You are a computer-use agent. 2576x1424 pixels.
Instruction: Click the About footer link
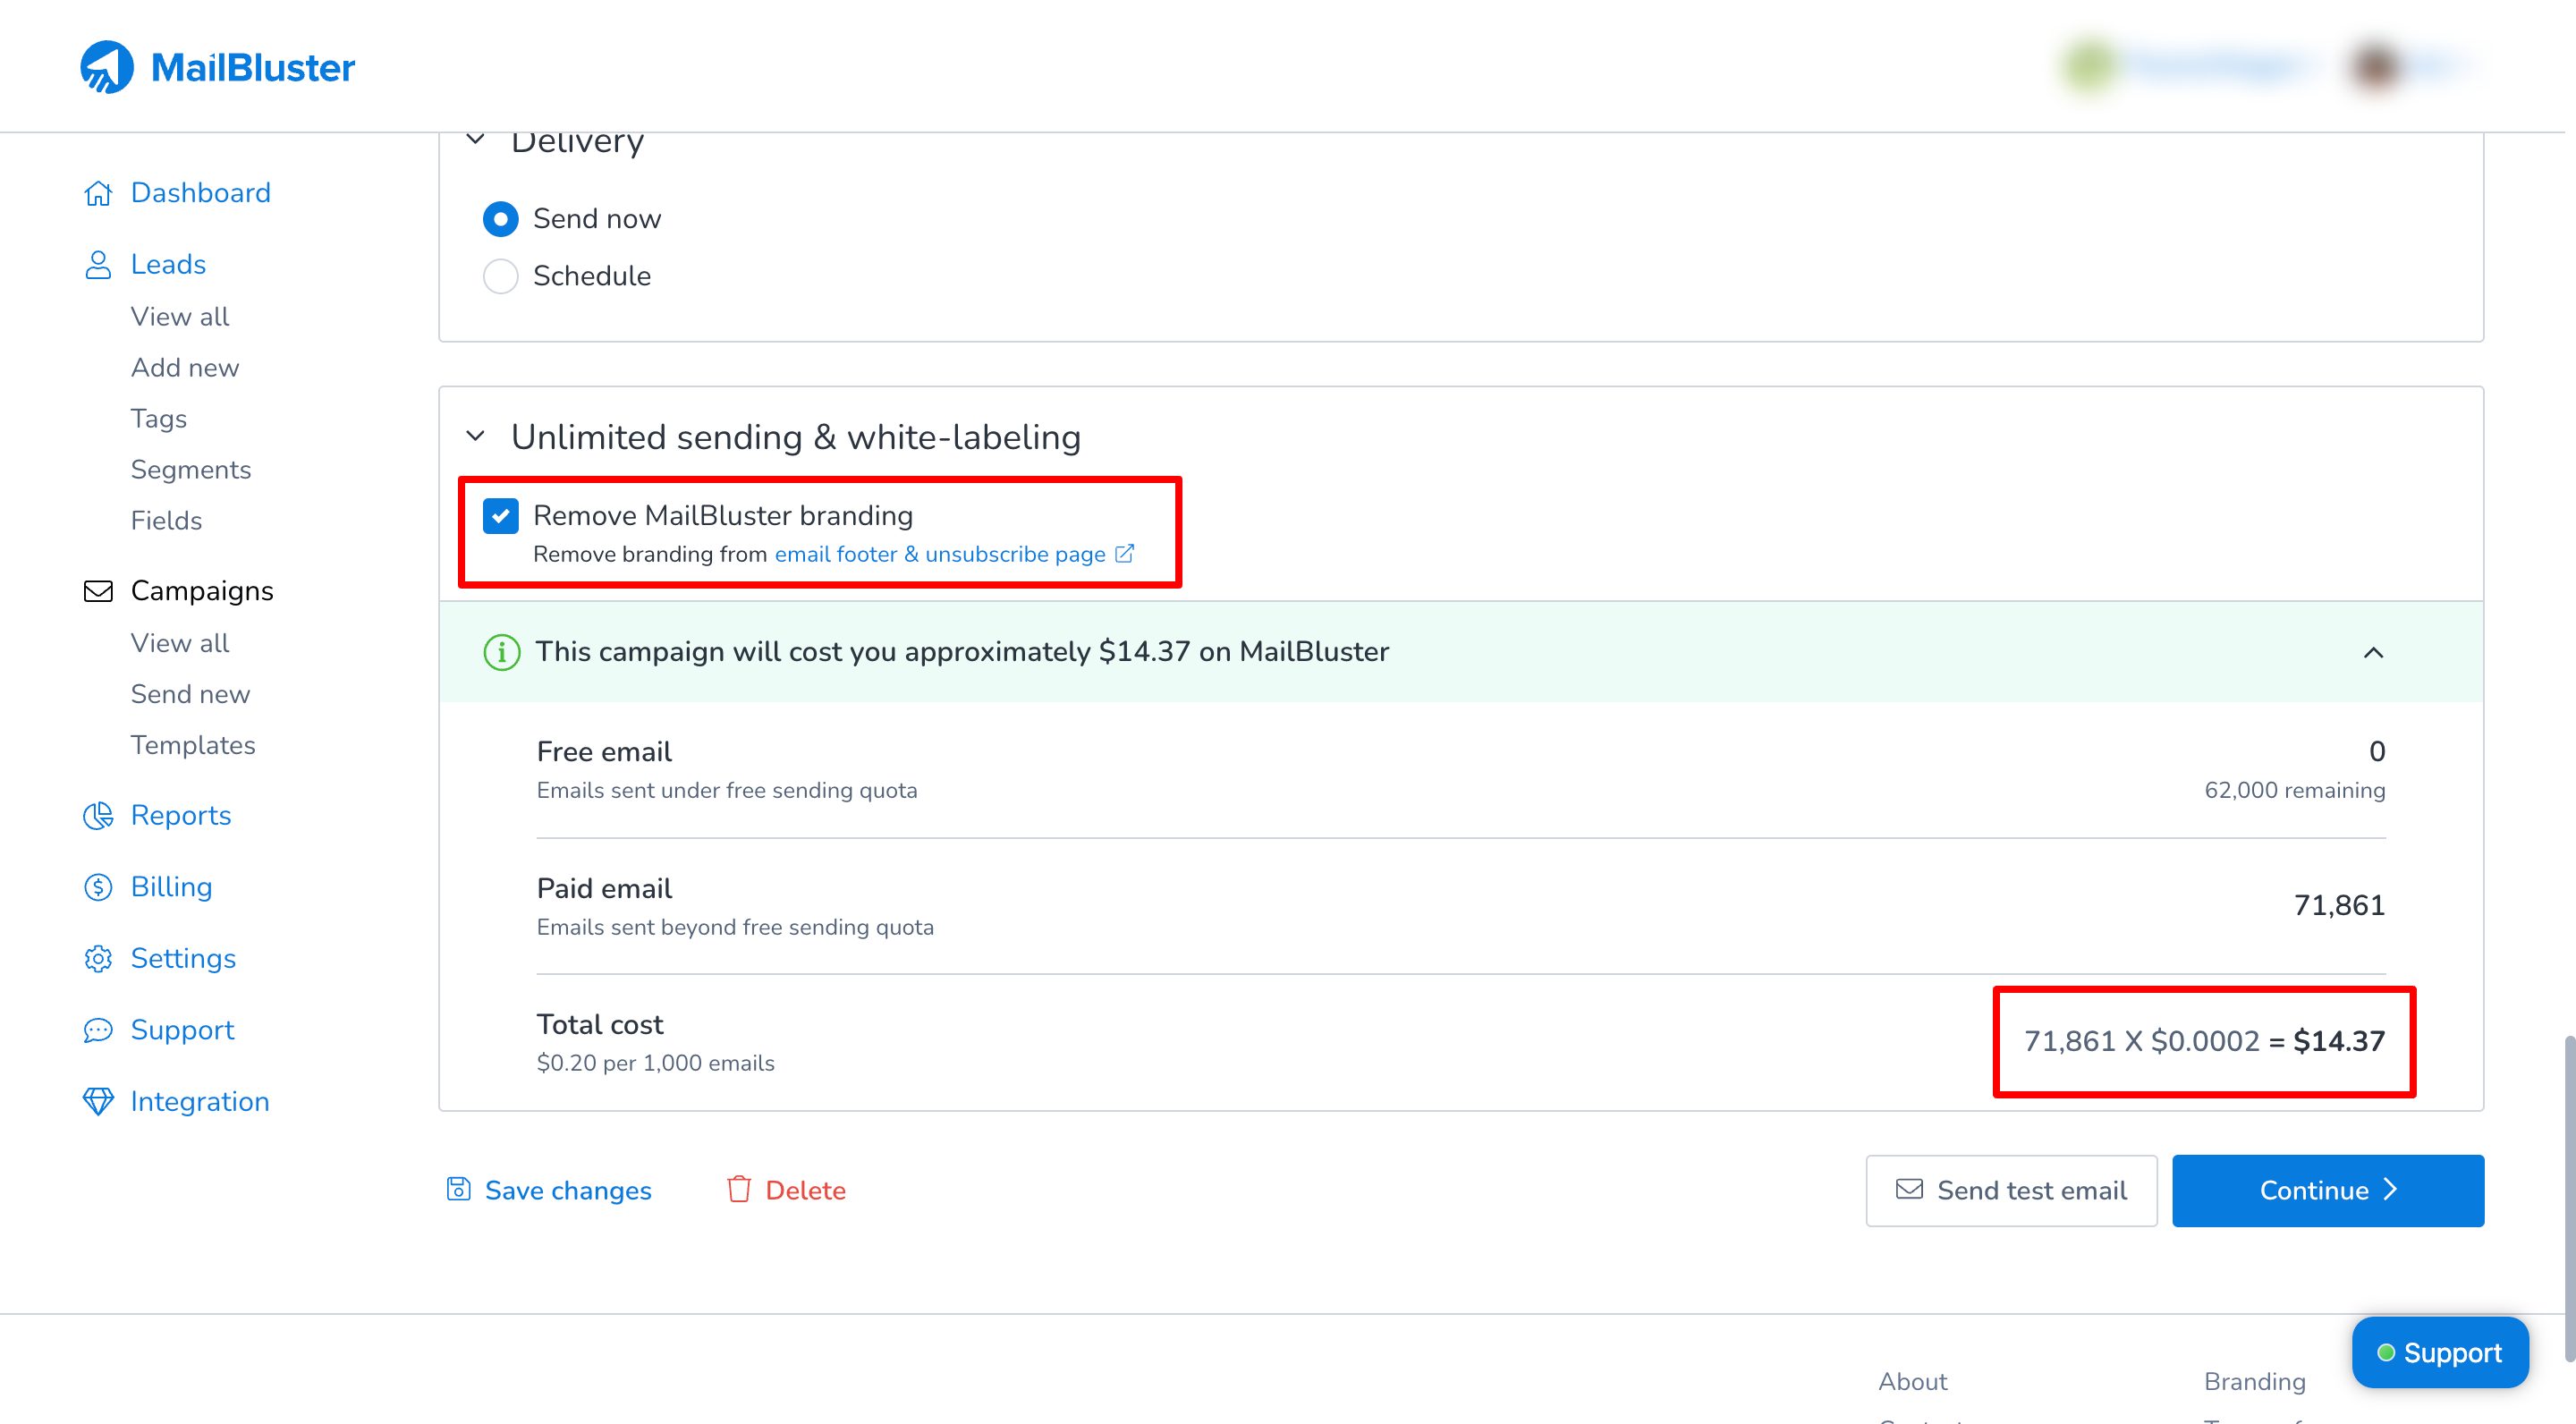click(x=1912, y=1381)
